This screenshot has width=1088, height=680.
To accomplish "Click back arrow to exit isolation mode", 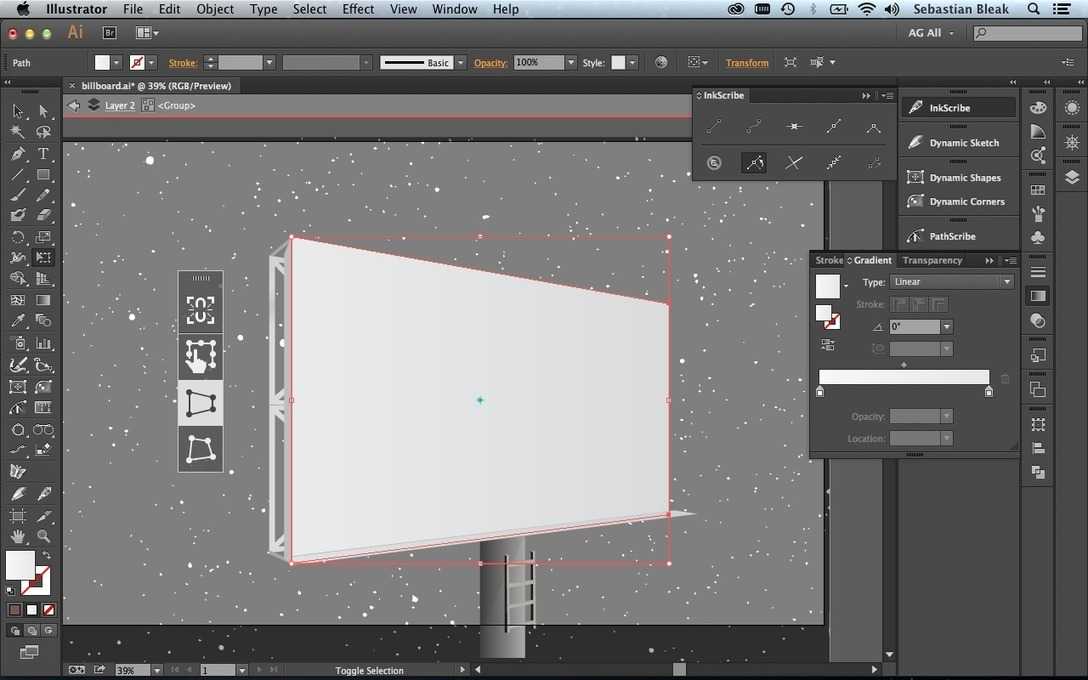I will (x=74, y=105).
